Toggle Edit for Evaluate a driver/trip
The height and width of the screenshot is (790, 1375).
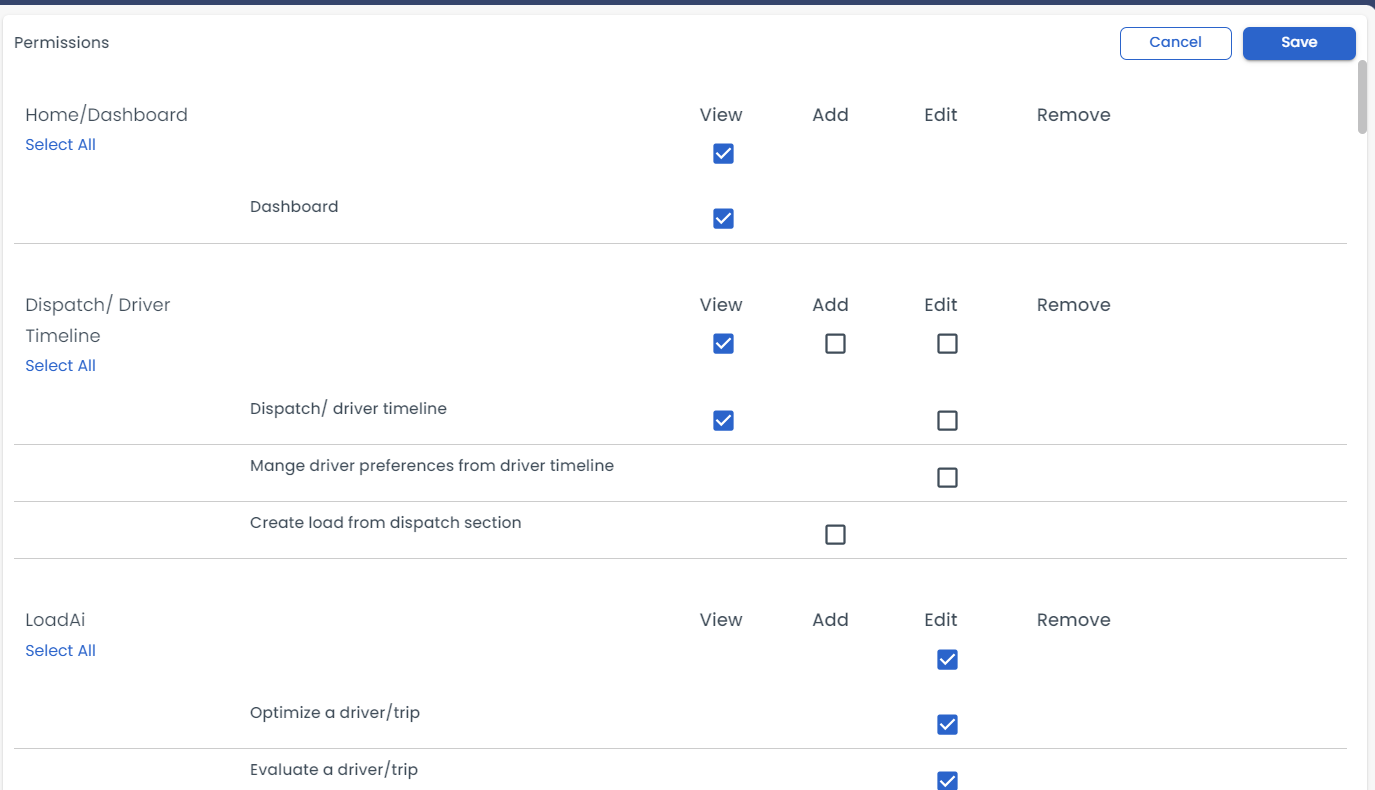pyautogui.click(x=947, y=780)
